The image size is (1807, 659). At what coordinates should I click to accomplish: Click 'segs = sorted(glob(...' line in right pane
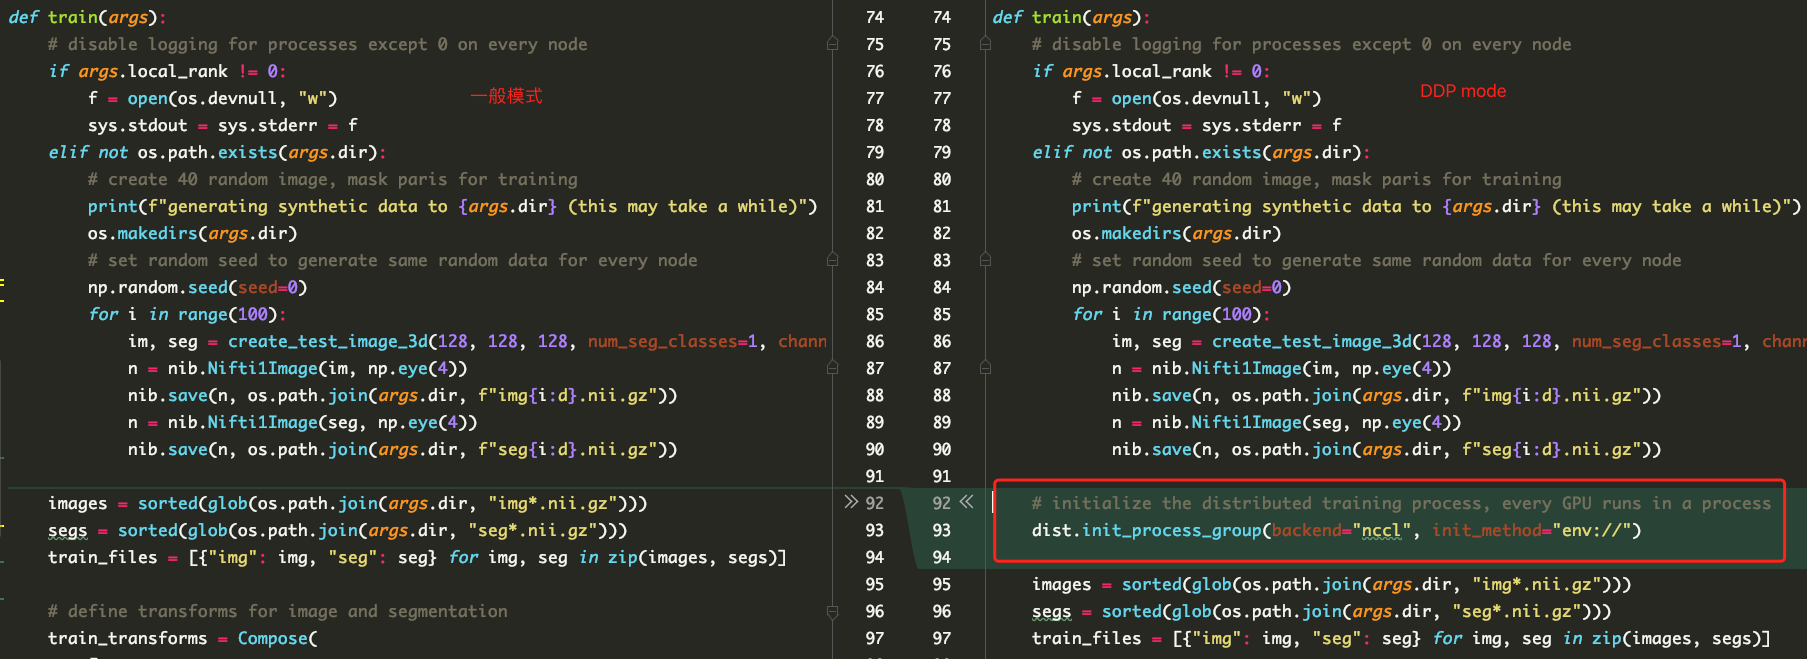point(1321,611)
